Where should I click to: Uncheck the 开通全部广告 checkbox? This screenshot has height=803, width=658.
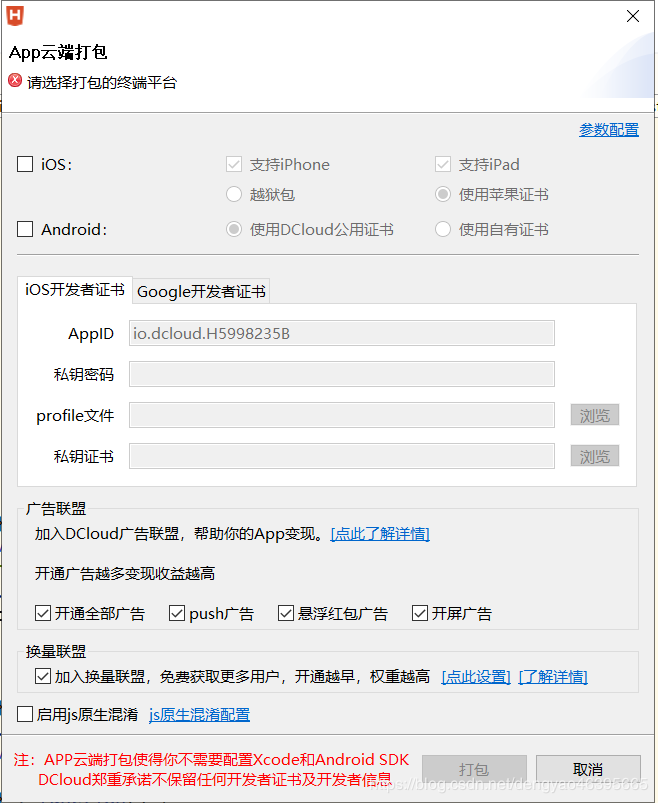pyautogui.click(x=43, y=613)
